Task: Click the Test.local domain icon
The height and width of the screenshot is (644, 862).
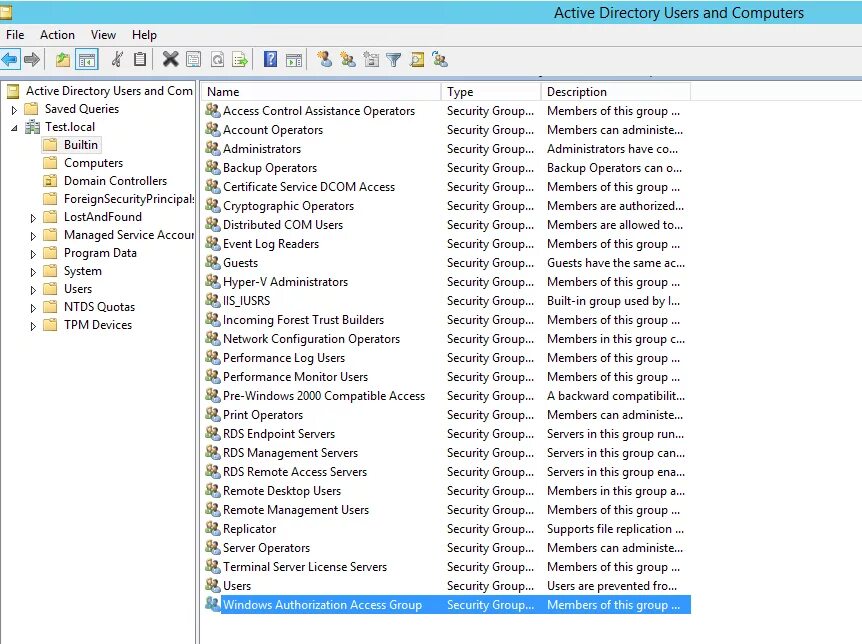Action: click(x=33, y=126)
